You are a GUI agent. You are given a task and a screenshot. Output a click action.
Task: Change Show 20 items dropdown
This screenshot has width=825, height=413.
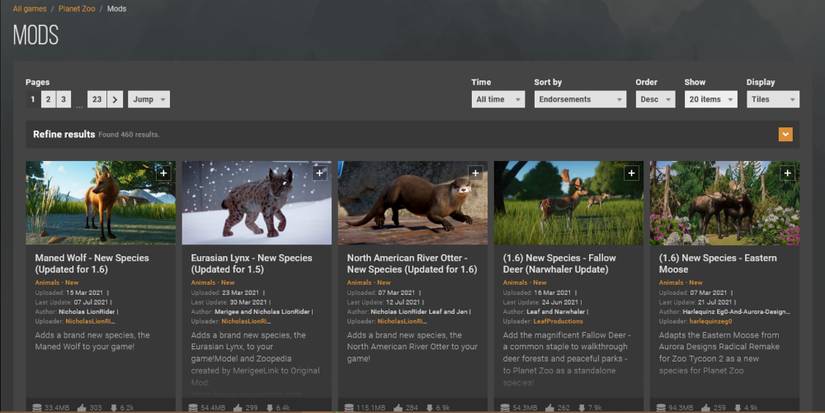coord(710,99)
